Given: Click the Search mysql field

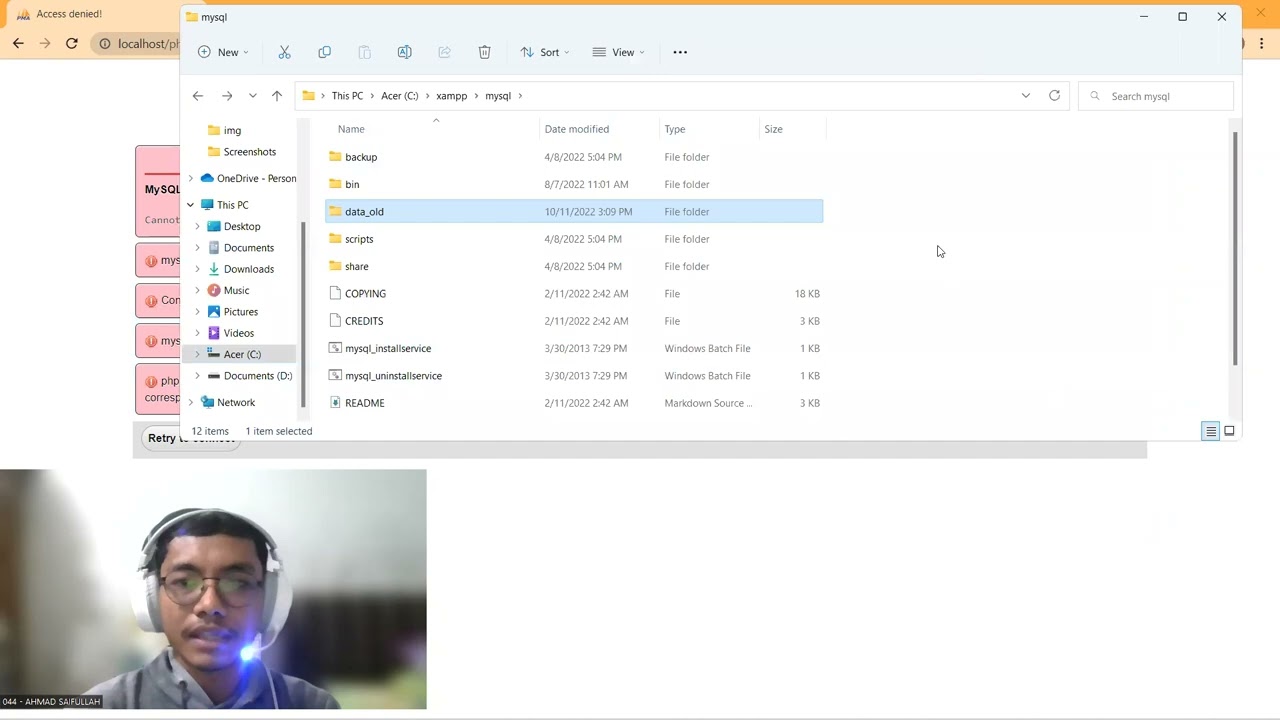Looking at the screenshot, I should point(1156,96).
